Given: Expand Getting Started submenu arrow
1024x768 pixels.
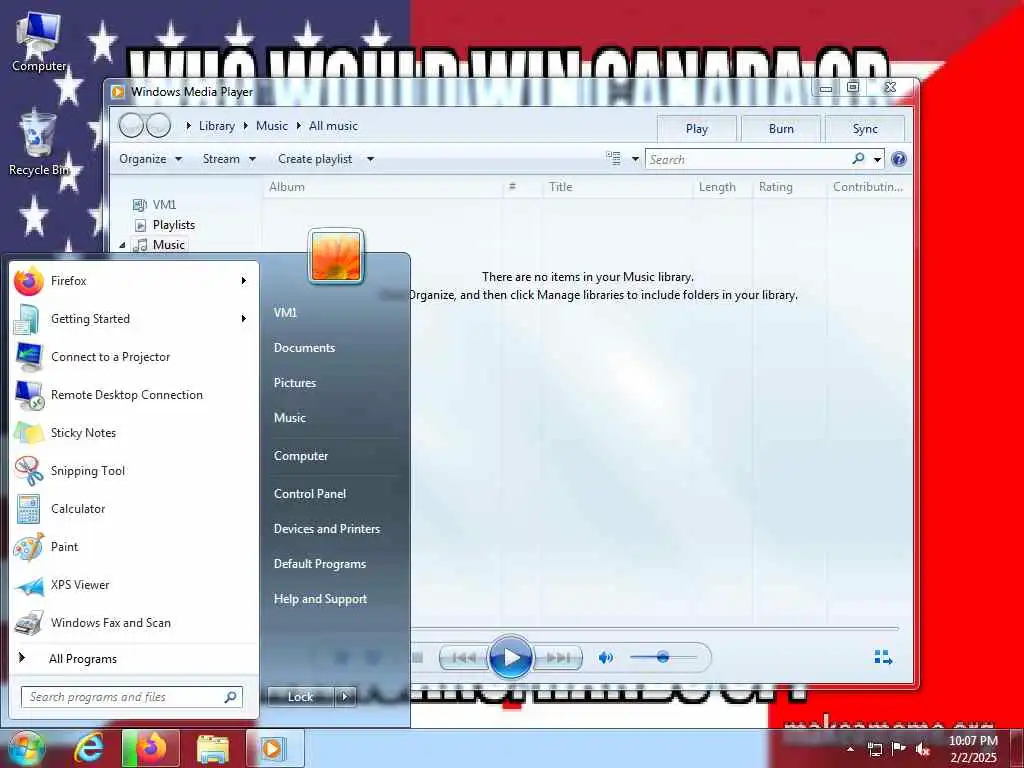Looking at the screenshot, I should [244, 319].
